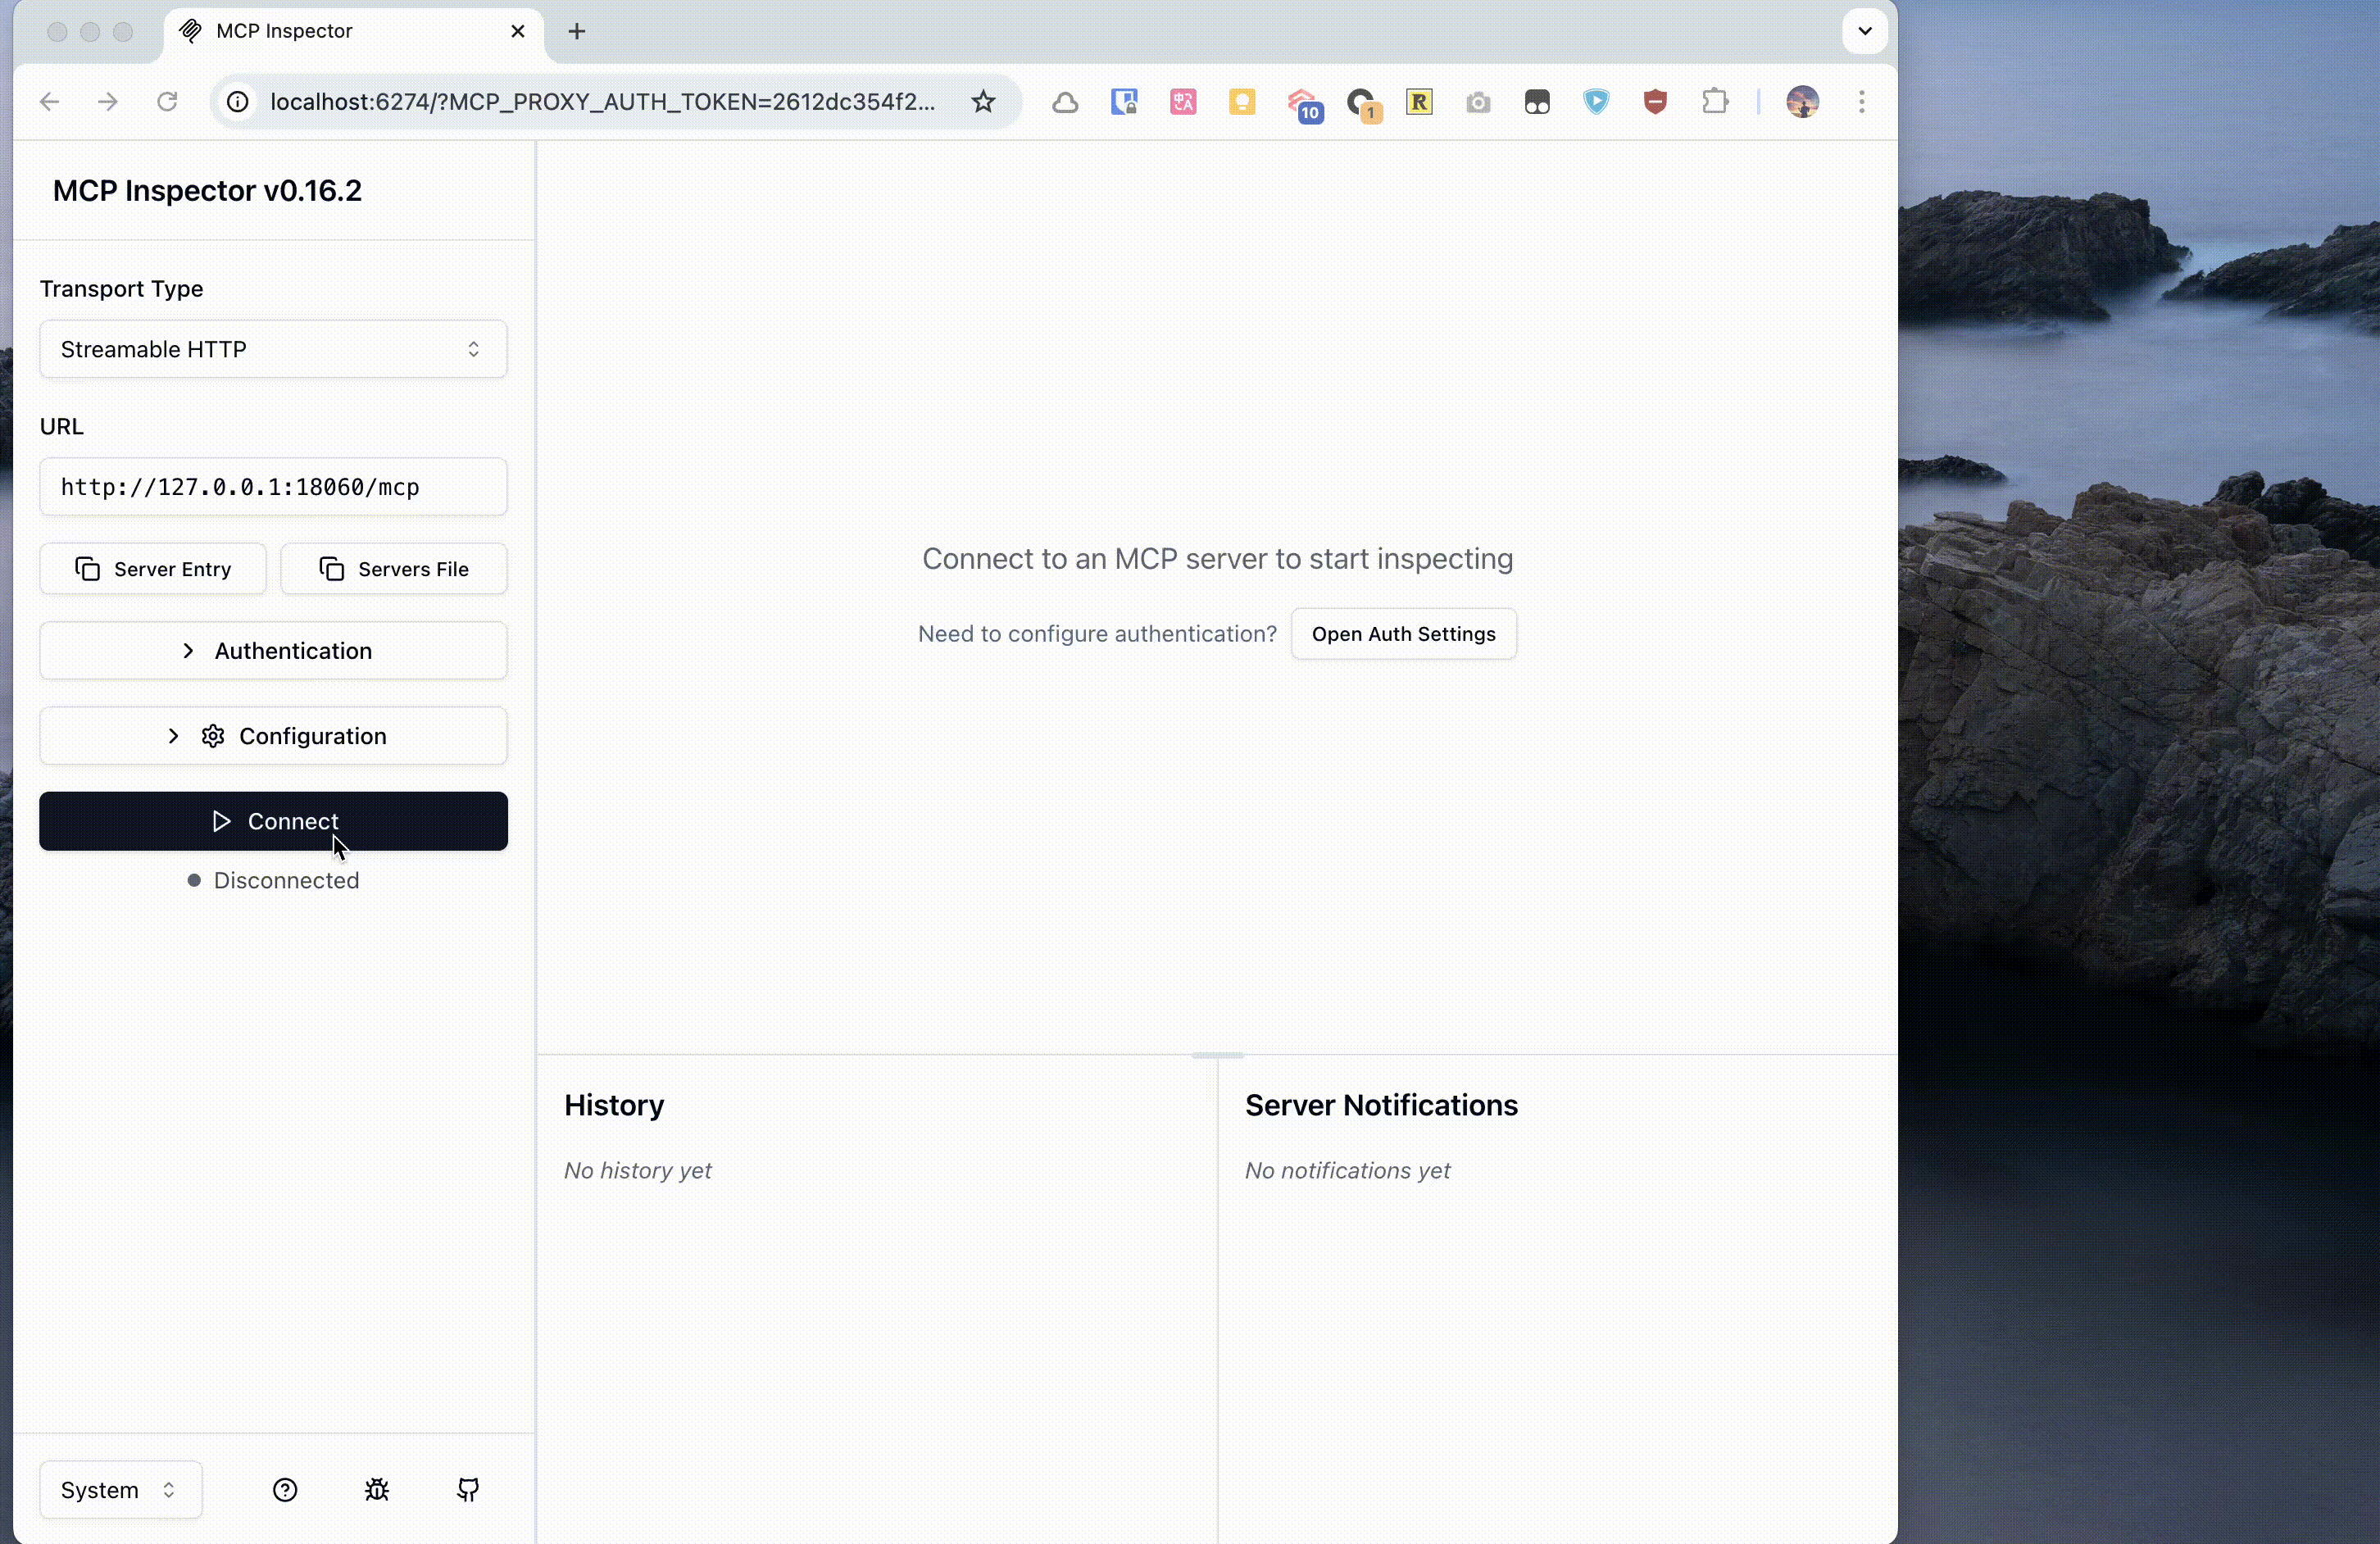Open the browser extensions puzzle icon
Viewport: 2380px width, 1544px height.
pyautogui.click(x=1715, y=102)
